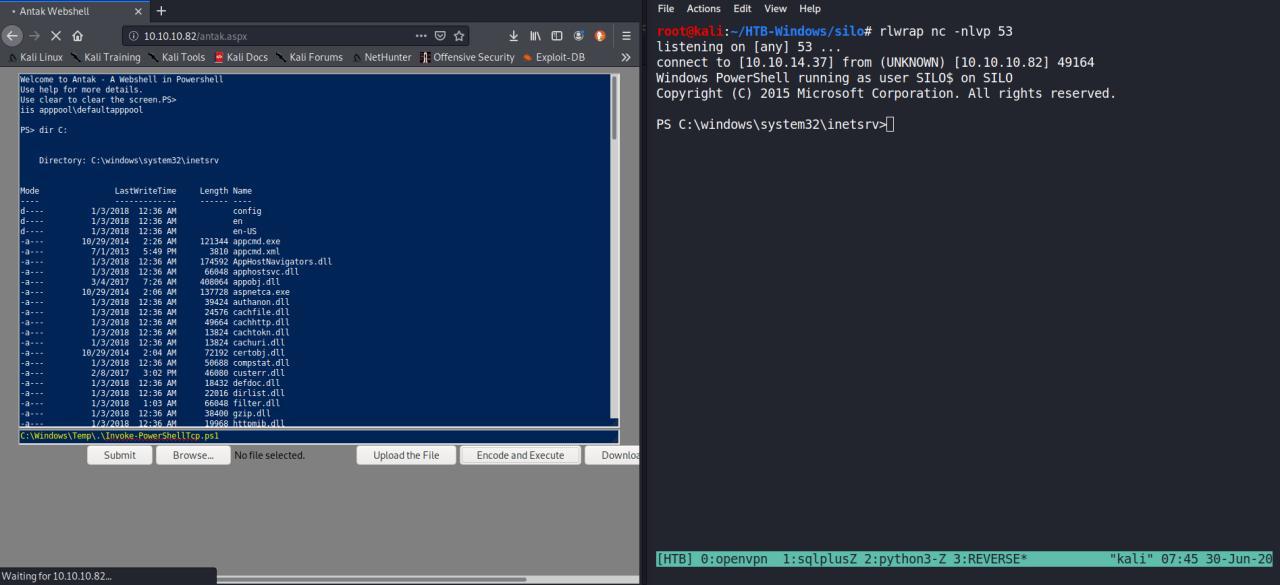Click 'Waiting for 10.10.10.82...' status text

point(57,576)
